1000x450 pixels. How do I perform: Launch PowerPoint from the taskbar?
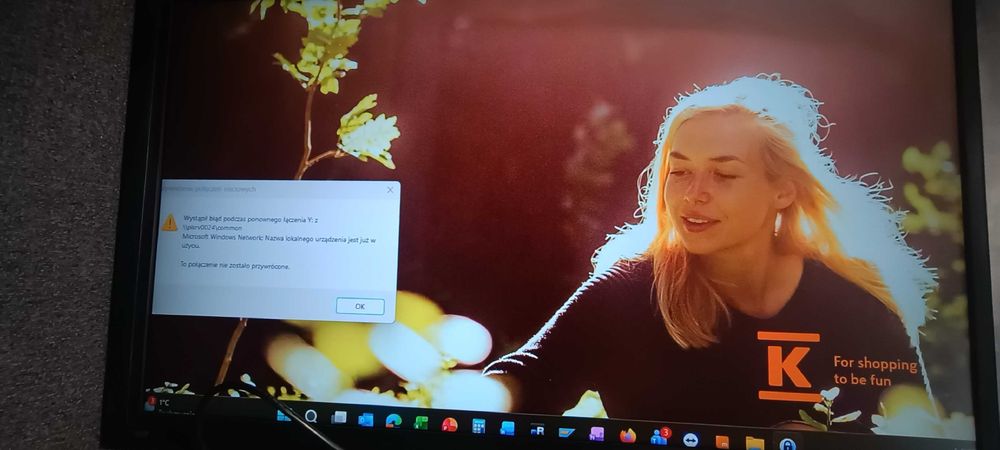click(450, 424)
